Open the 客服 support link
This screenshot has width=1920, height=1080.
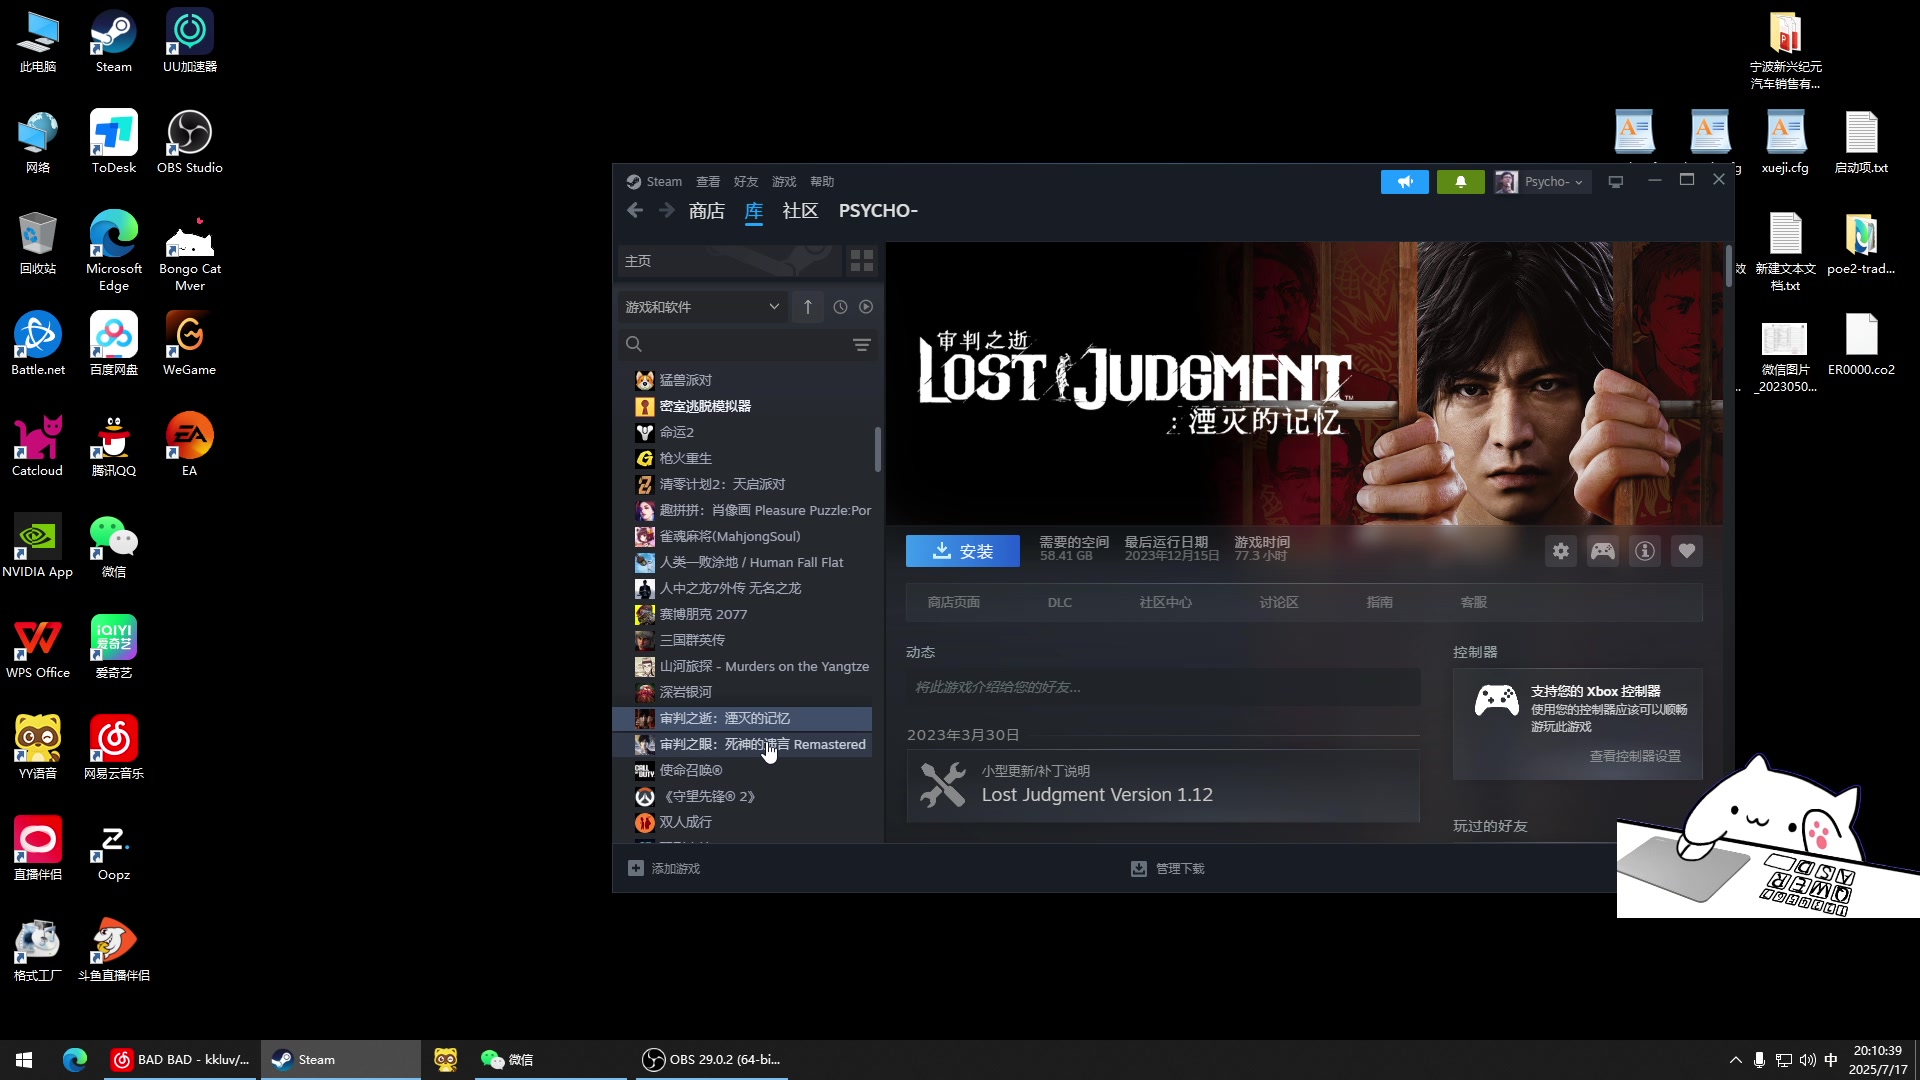1474,602
